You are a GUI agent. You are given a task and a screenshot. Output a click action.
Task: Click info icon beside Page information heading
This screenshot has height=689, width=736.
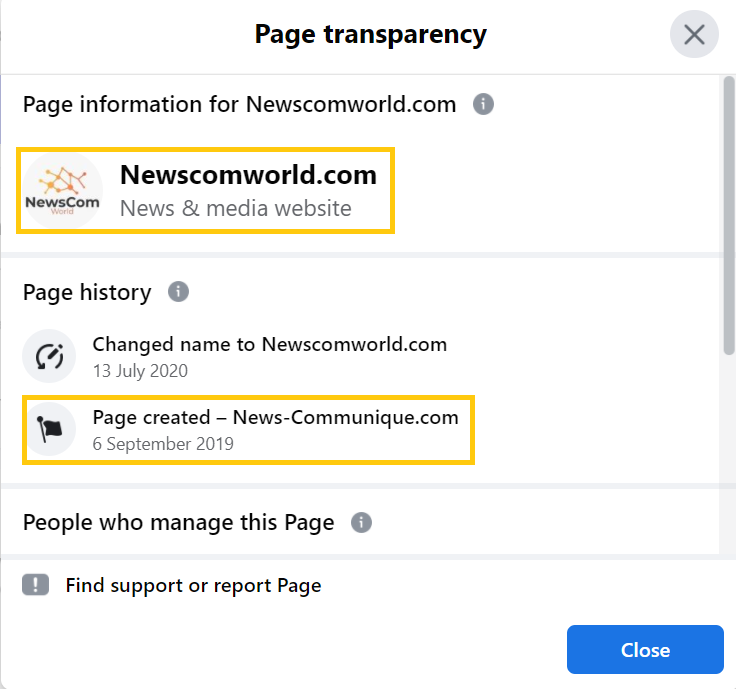coord(483,104)
